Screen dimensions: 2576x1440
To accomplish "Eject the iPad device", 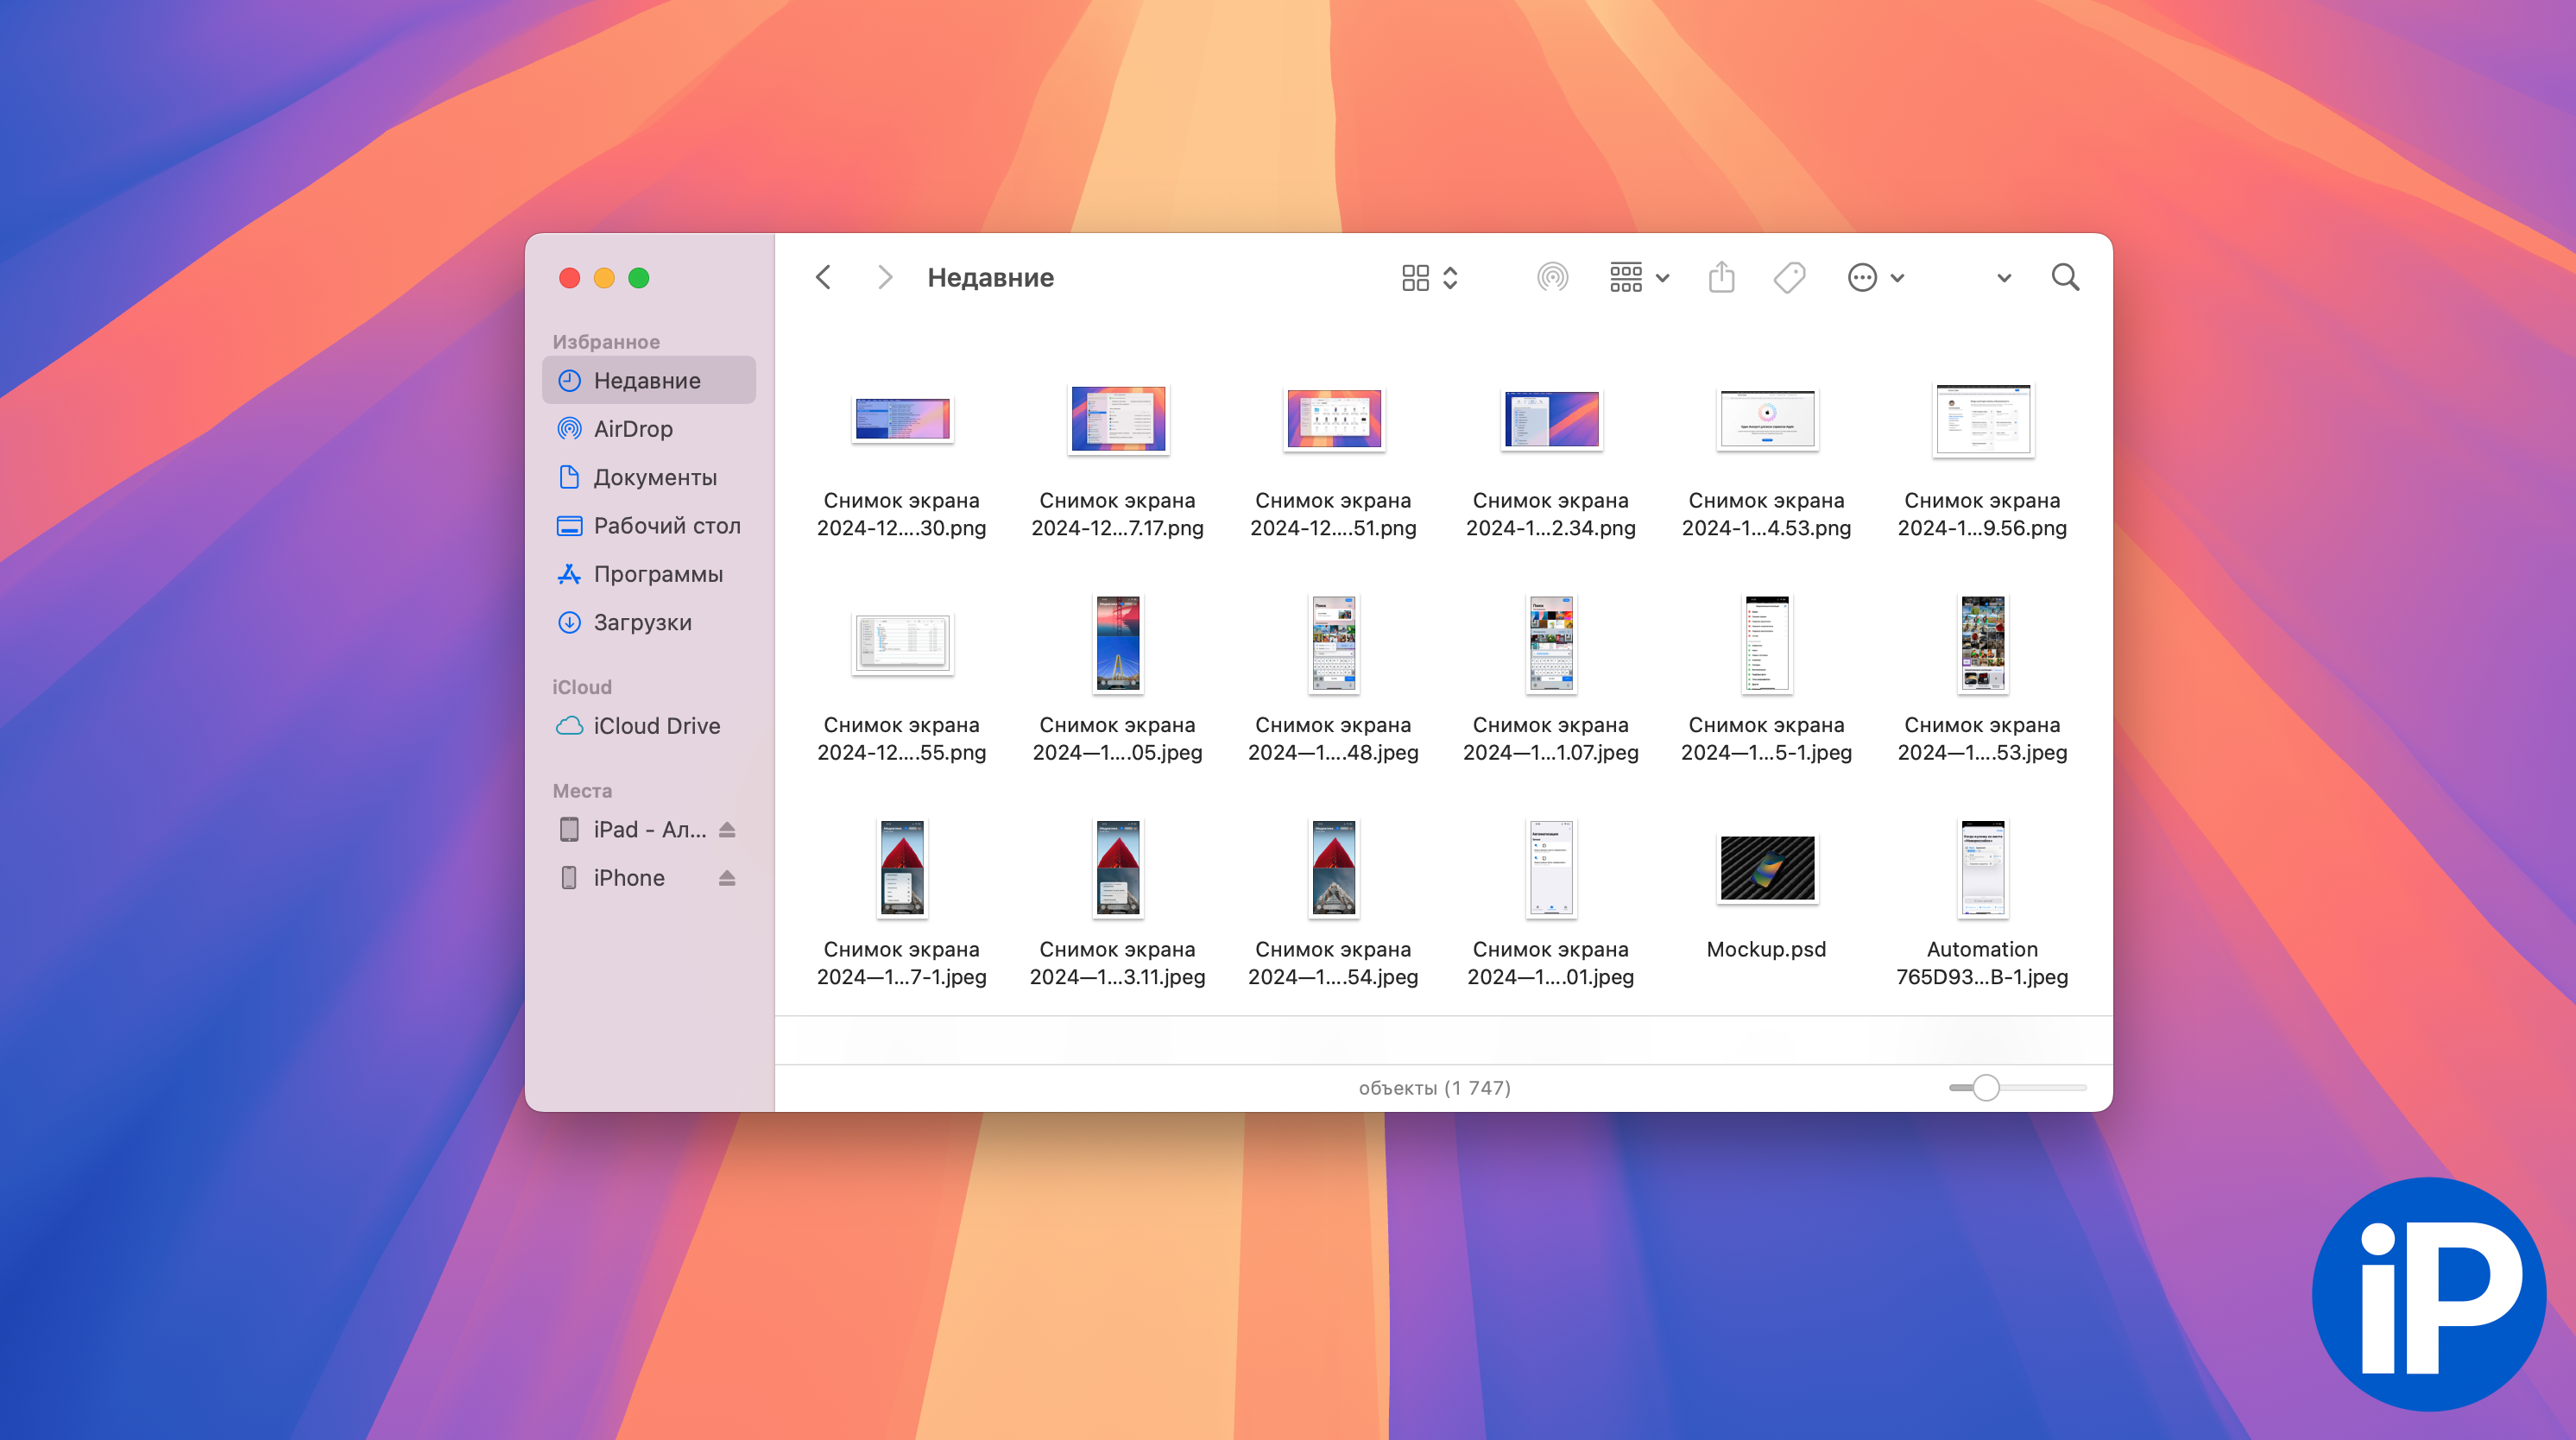I will pos(727,830).
